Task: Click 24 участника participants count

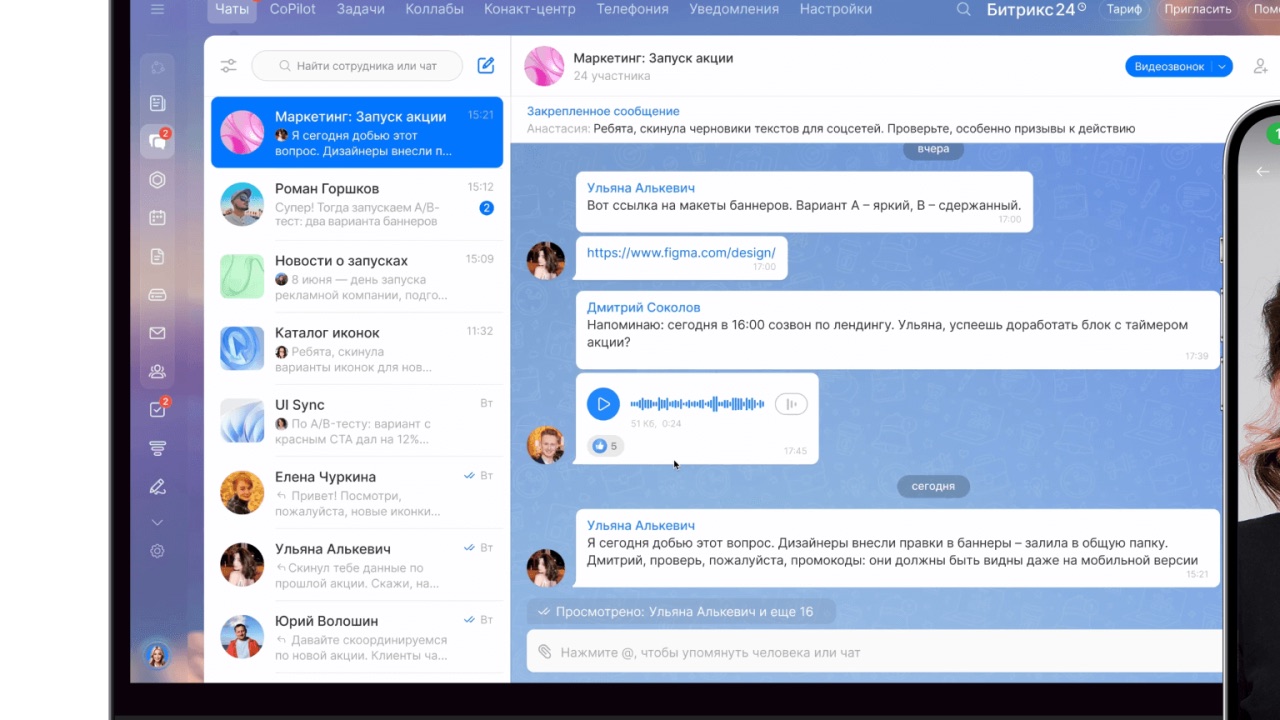Action: 612,76
